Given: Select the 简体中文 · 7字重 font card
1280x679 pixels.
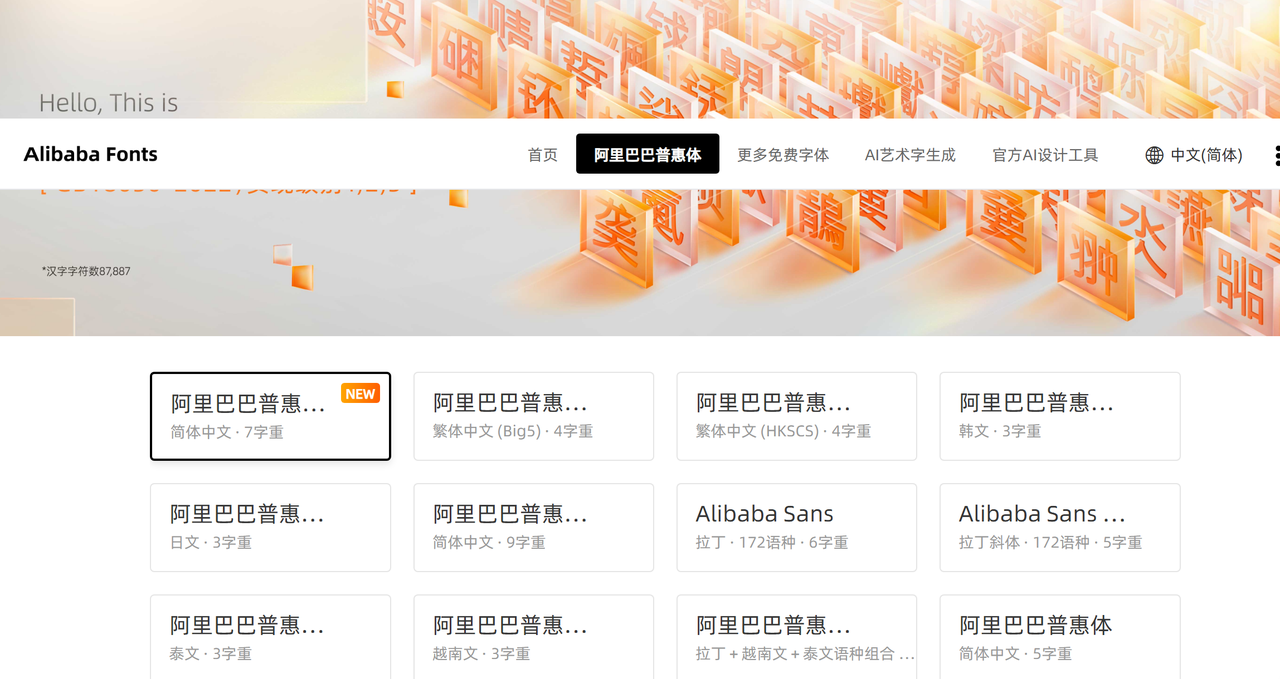Looking at the screenshot, I should (270, 416).
